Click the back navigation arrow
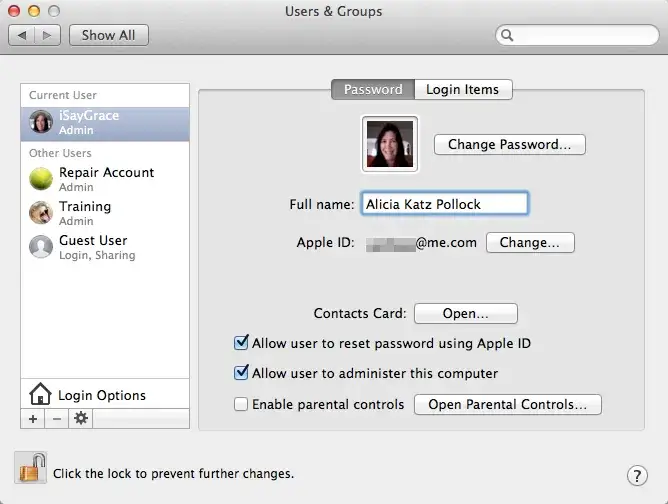 point(22,35)
